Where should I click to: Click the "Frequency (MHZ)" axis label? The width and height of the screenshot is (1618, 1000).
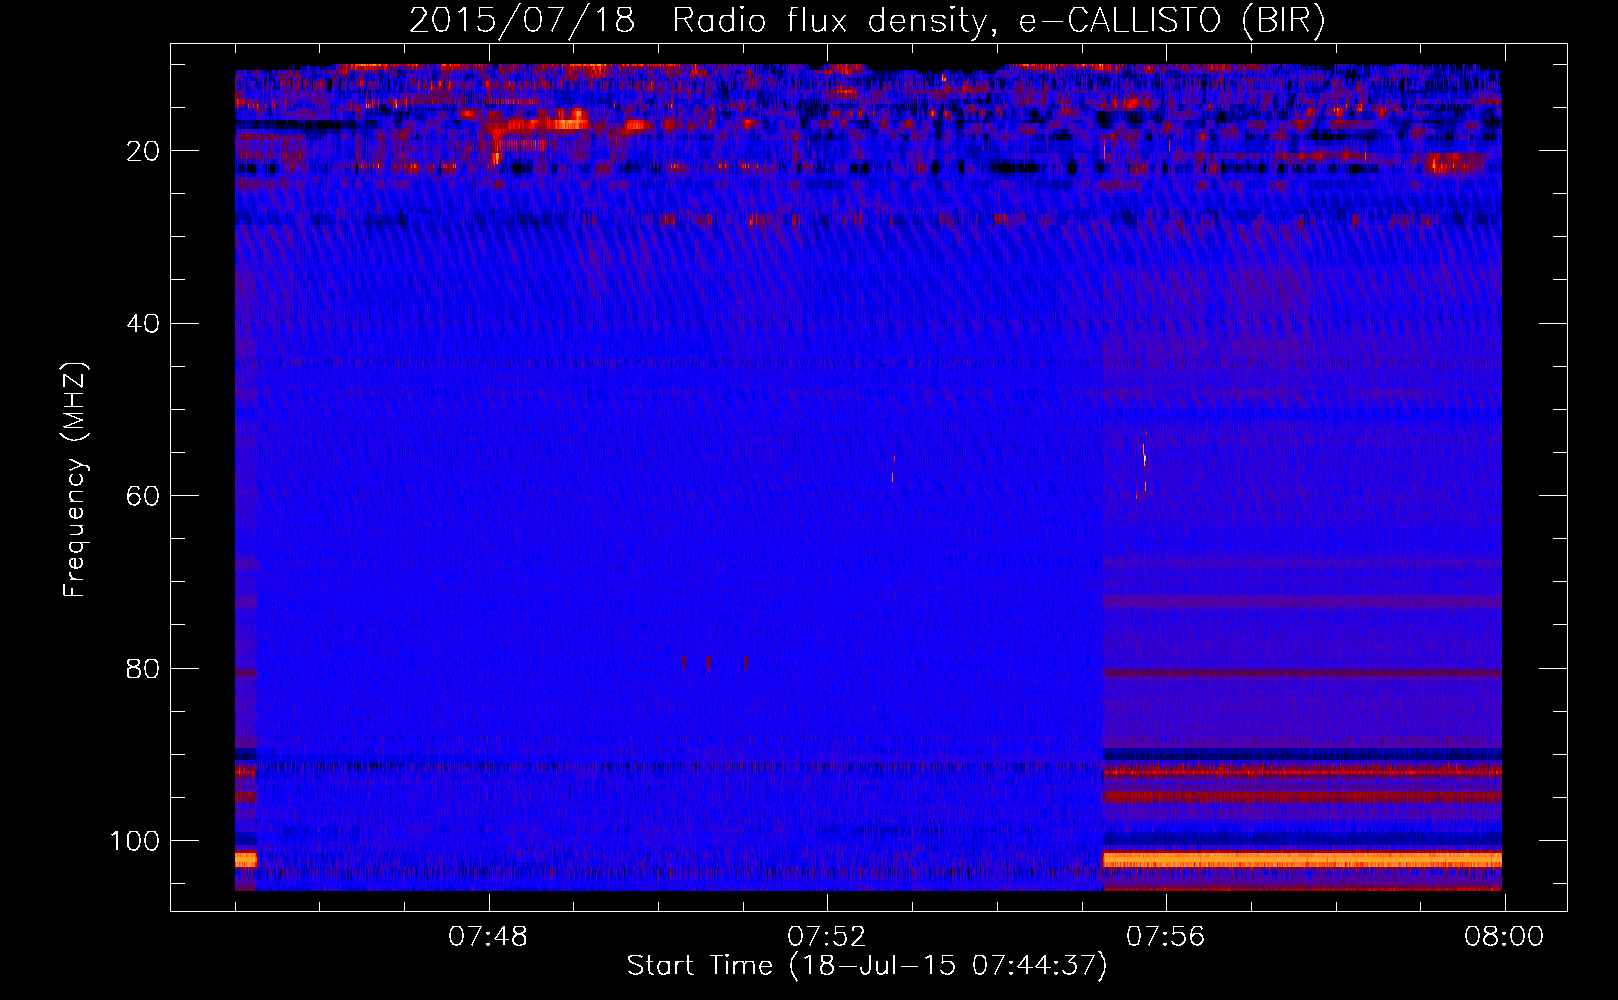point(75,479)
